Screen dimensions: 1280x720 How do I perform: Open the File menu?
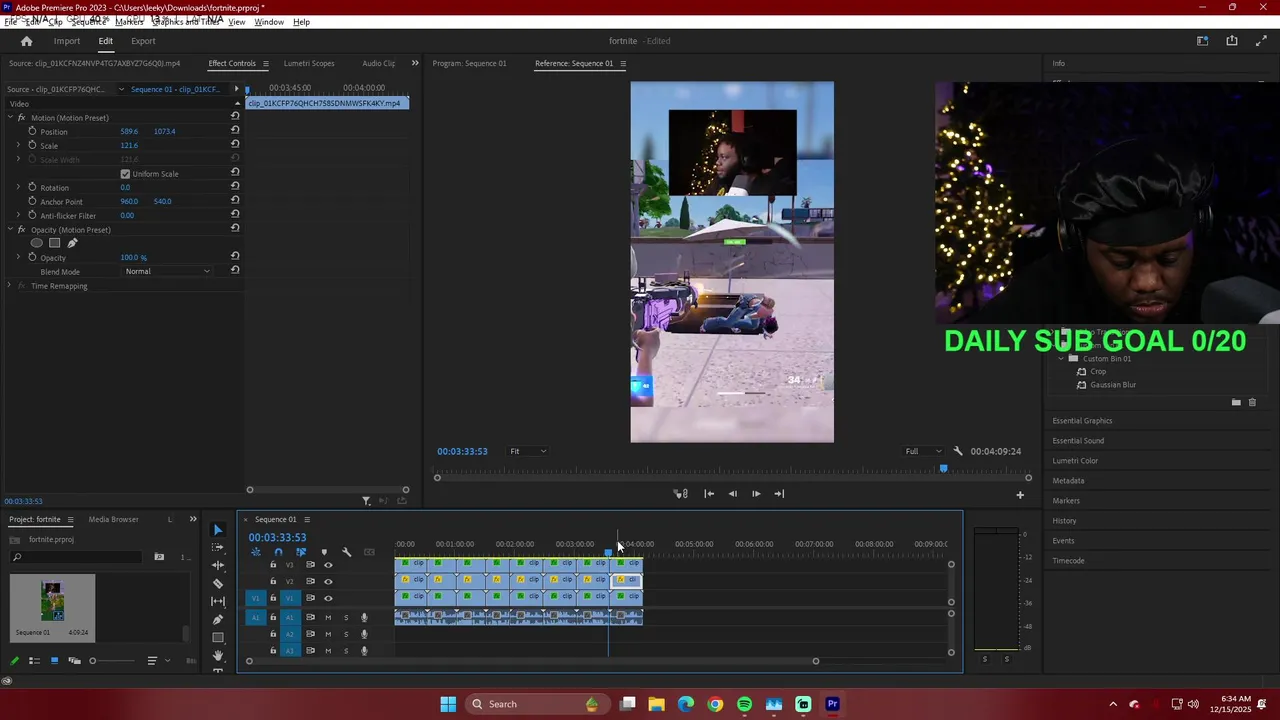(10, 22)
